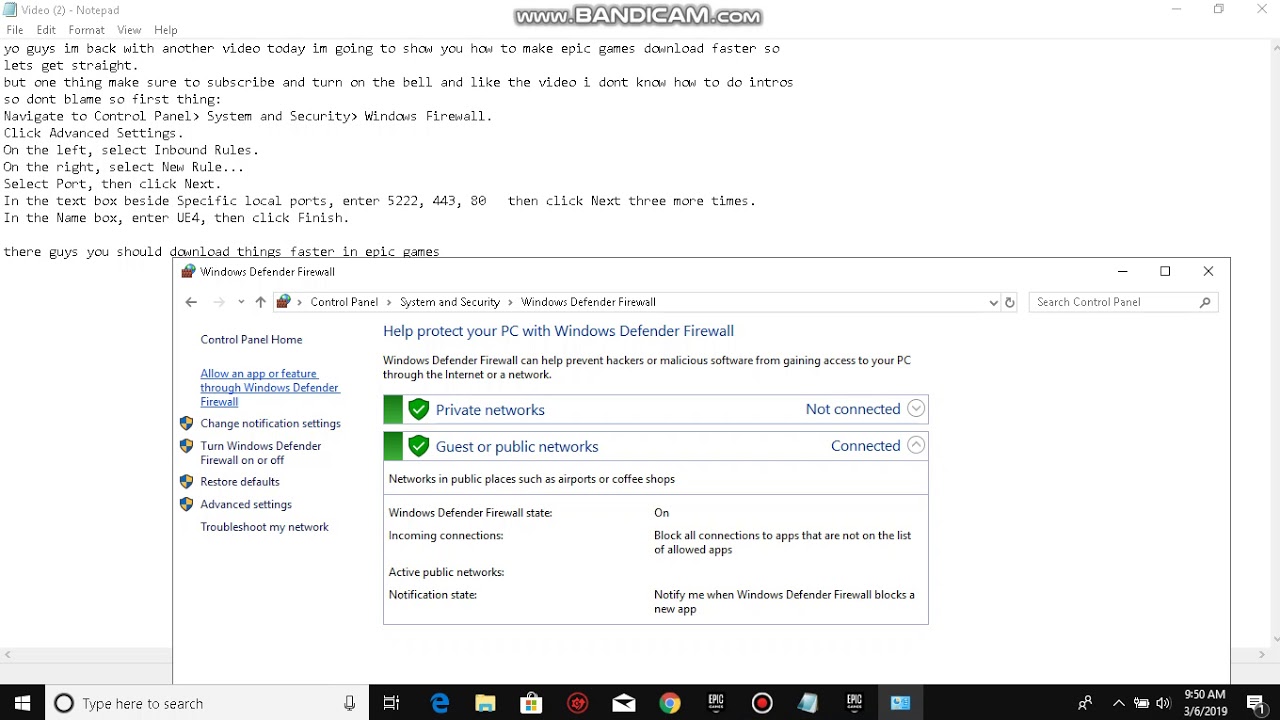Open the Notepad View menu
The width and height of the screenshot is (1280, 720).
129,30
